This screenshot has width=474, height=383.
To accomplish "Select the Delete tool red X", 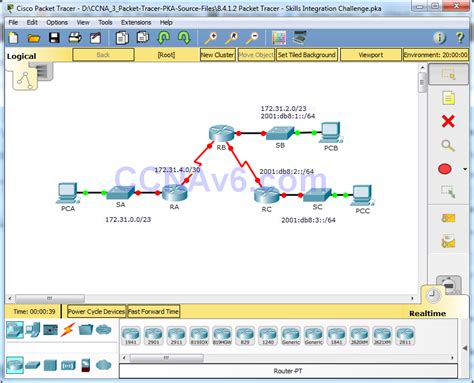I will (448, 121).
